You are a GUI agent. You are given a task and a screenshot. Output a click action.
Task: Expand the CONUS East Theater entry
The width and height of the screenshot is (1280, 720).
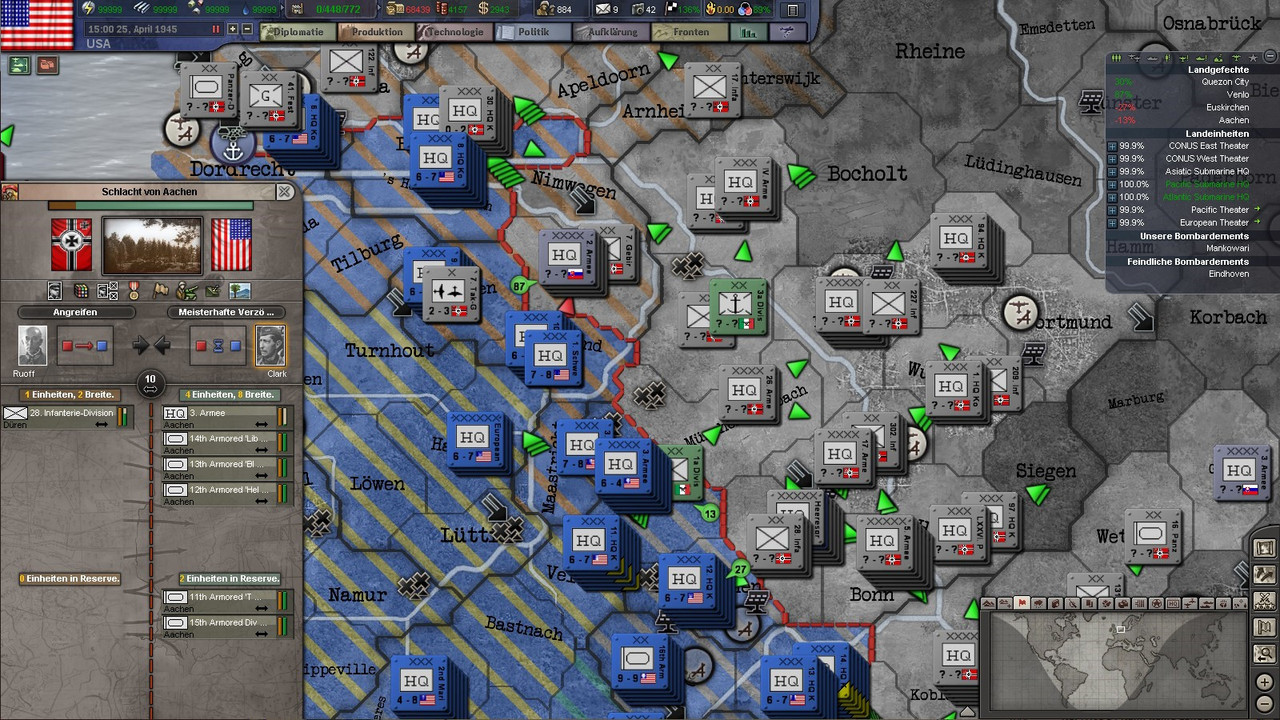(x=1113, y=146)
